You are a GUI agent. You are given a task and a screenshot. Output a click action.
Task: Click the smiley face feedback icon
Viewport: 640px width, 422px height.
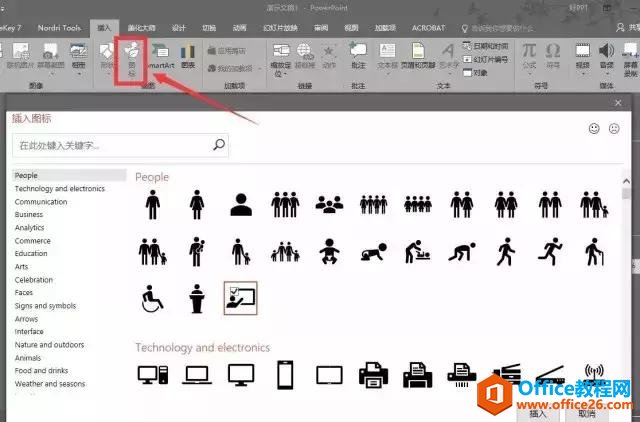click(594, 128)
